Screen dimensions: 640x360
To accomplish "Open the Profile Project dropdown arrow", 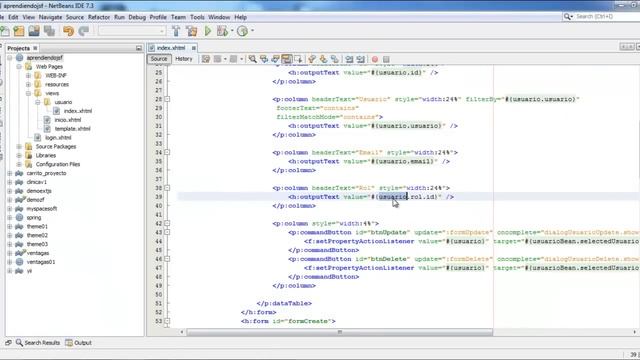I will point(252,31).
